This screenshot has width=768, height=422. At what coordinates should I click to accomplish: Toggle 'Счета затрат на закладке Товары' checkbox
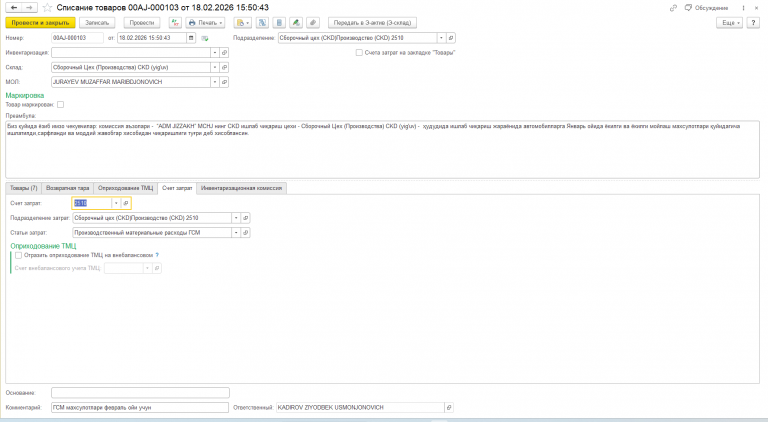[359, 52]
